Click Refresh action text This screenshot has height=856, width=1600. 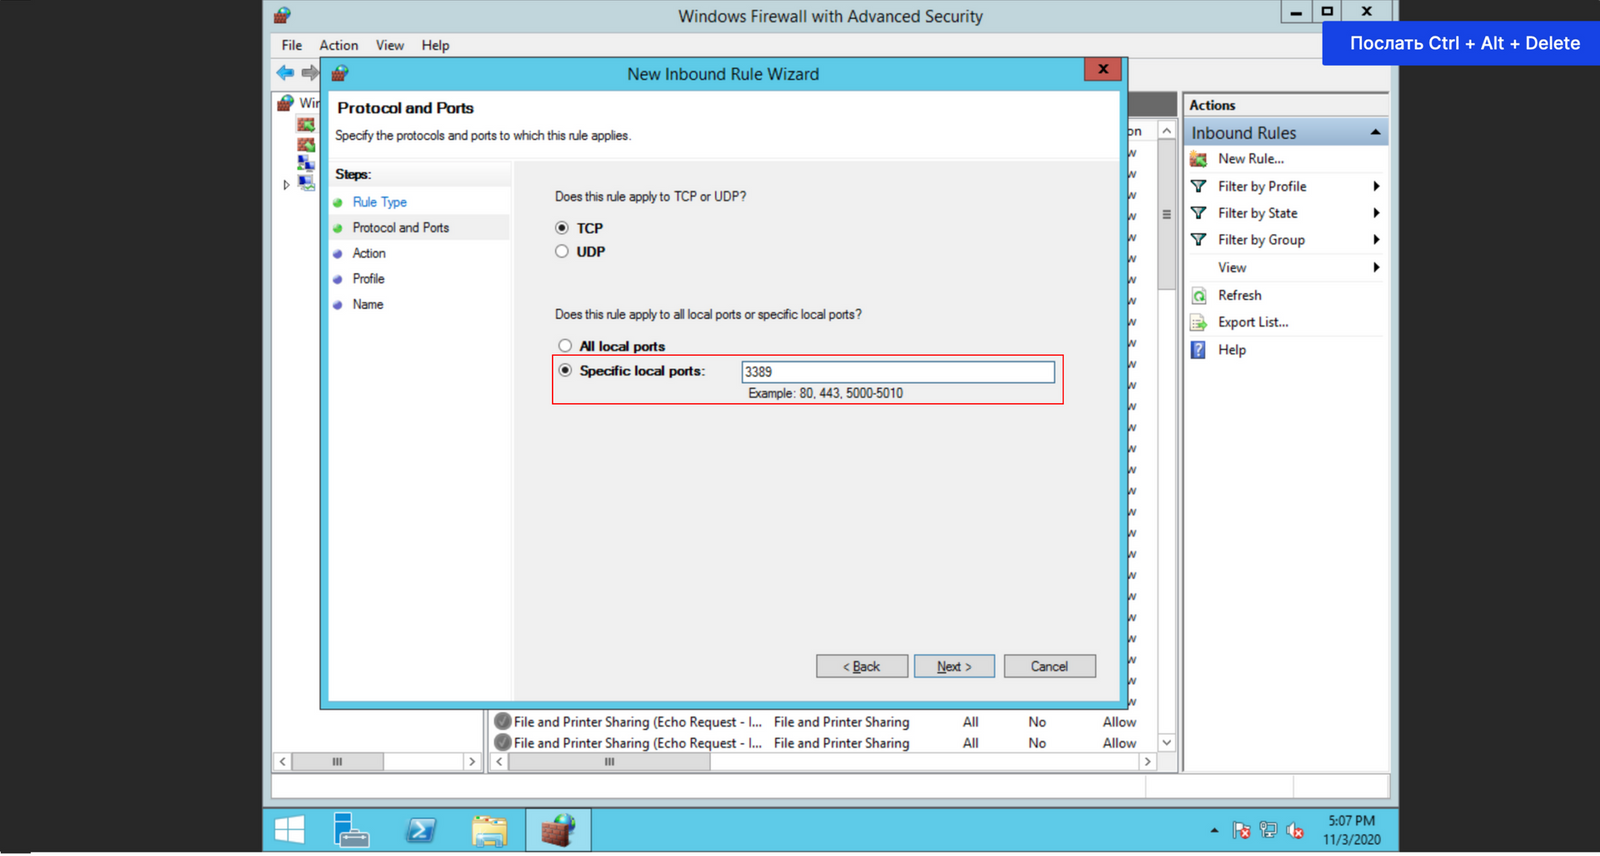[x=1240, y=296]
